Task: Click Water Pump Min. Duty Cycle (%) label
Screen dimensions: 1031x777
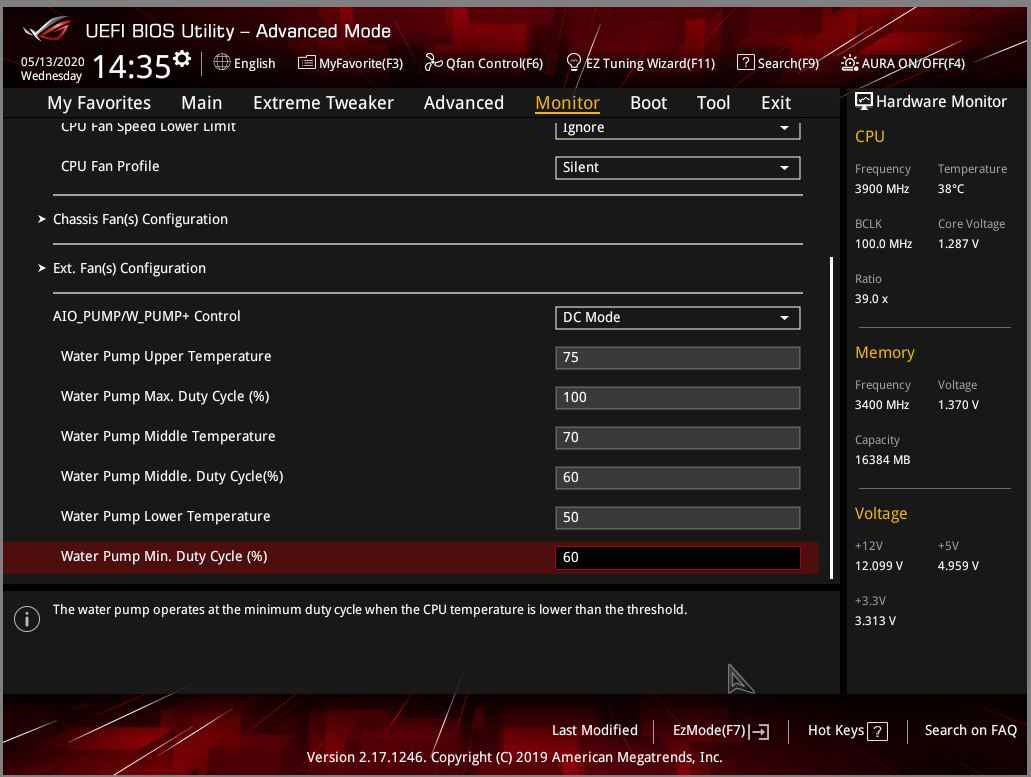Action: click(x=164, y=557)
